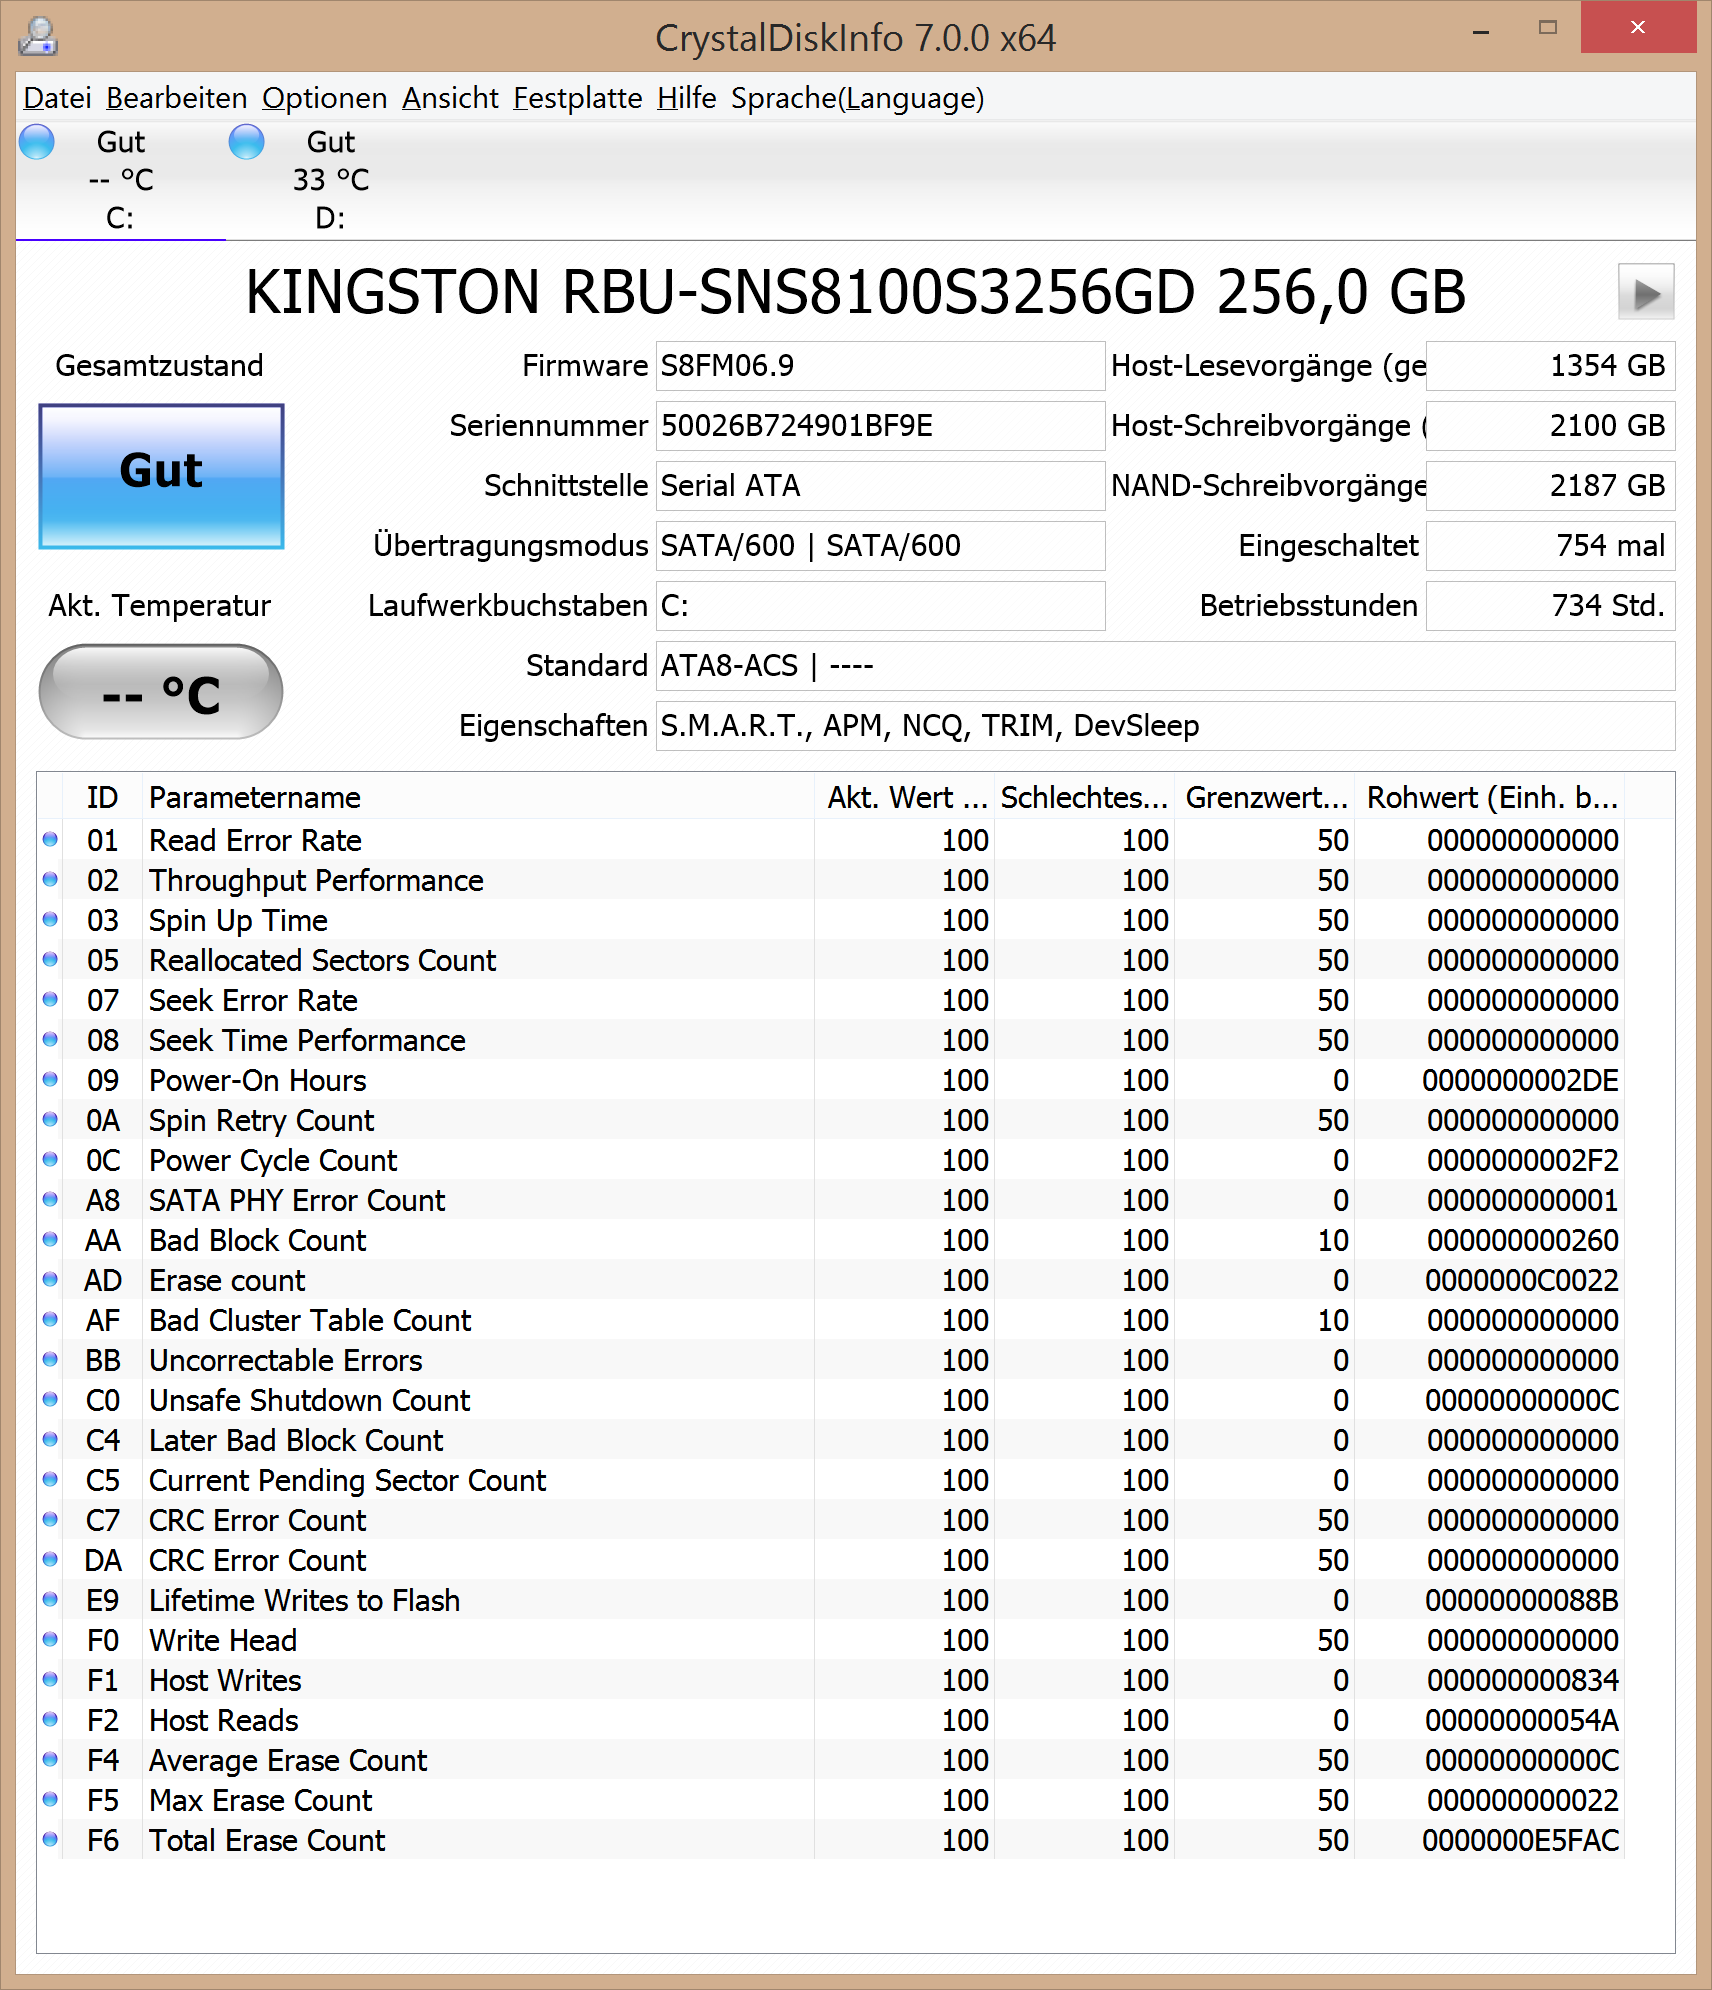This screenshot has height=1990, width=1712.
Task: Open the Festplatte menu
Action: pyautogui.click(x=578, y=98)
